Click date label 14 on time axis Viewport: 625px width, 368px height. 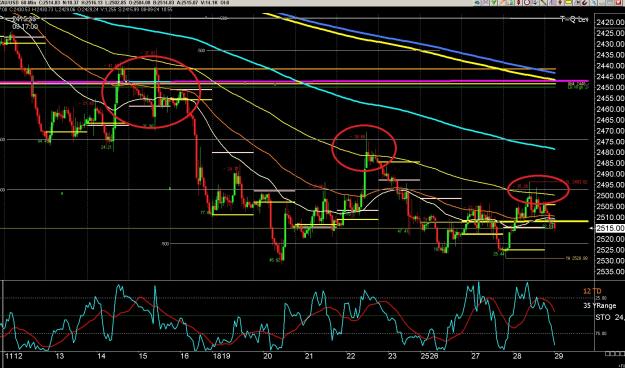pyautogui.click(x=101, y=356)
